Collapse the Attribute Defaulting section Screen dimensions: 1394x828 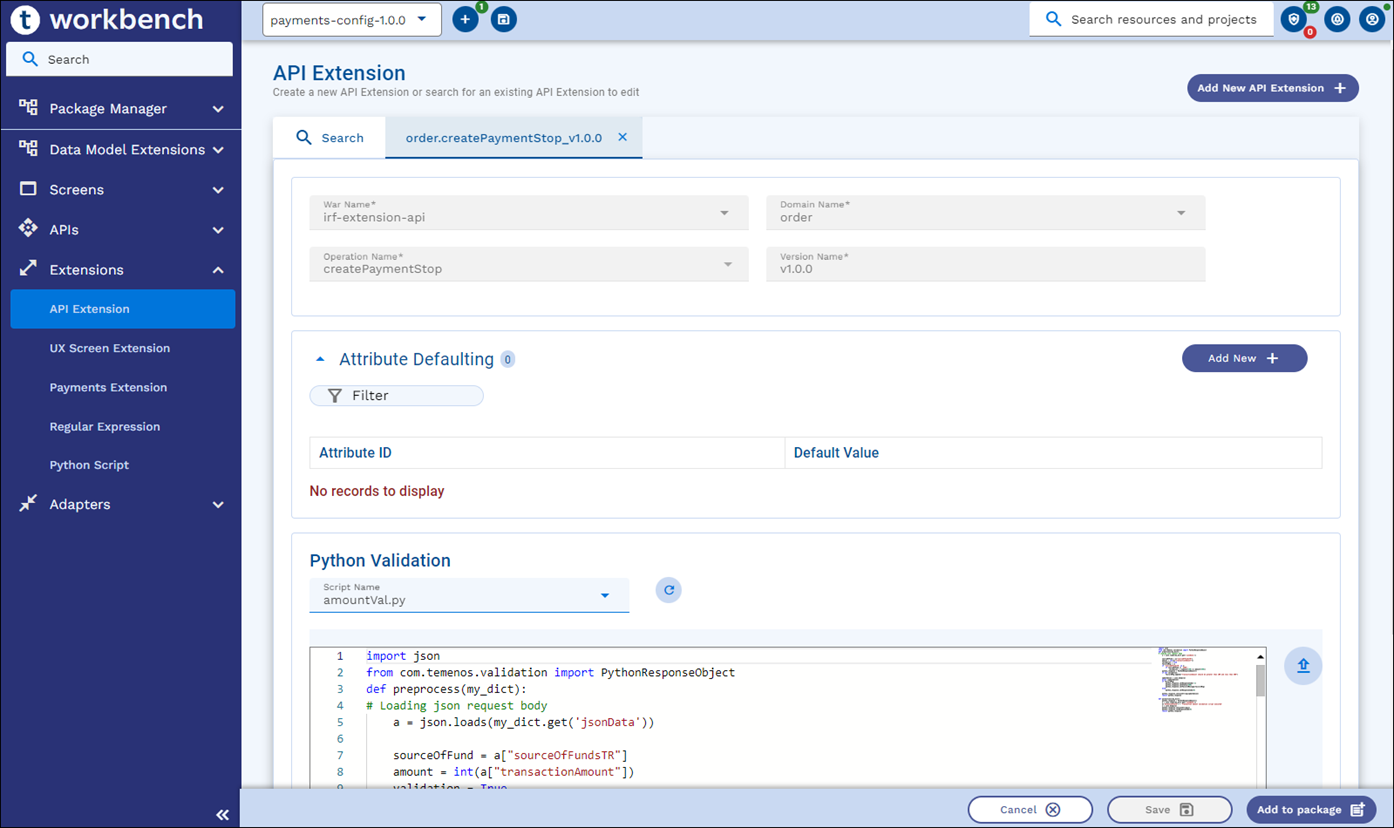click(x=320, y=359)
